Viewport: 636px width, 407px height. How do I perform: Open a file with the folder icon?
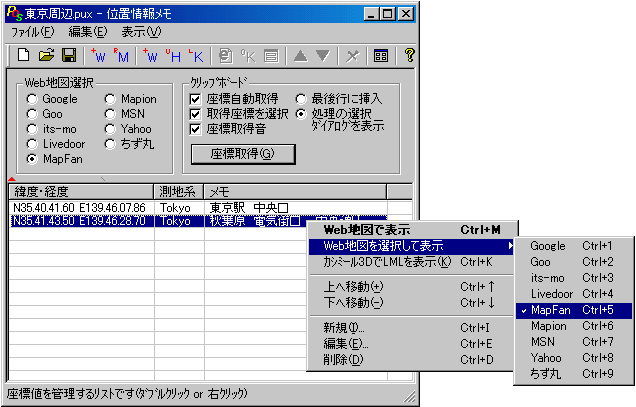click(x=46, y=55)
